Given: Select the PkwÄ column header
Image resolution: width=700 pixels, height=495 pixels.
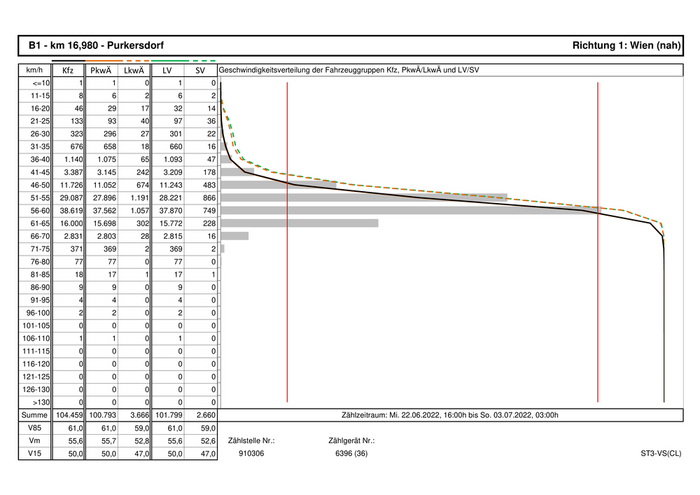Looking at the screenshot, I should click(101, 71).
